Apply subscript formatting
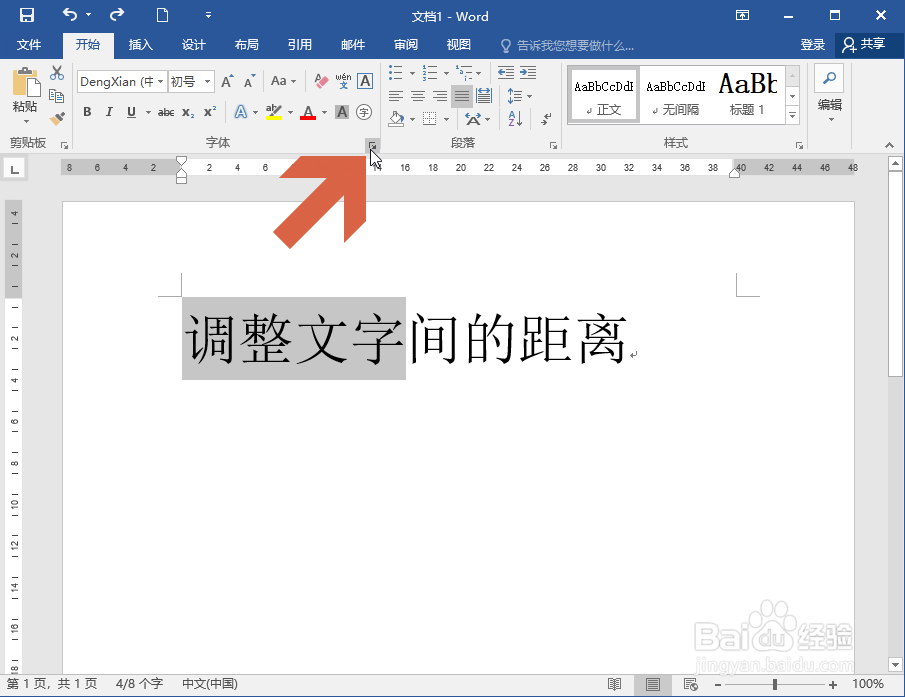905x697 pixels. coord(188,112)
